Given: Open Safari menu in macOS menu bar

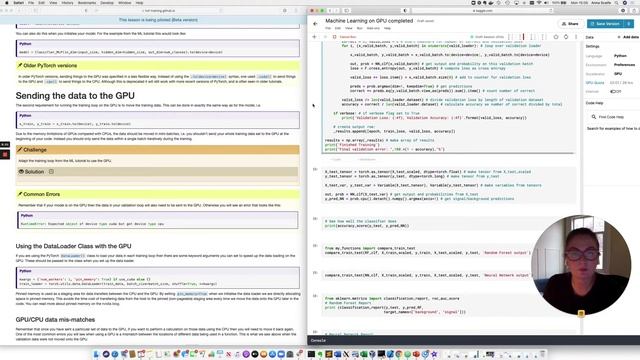Looking at the screenshot, I should point(18,2).
